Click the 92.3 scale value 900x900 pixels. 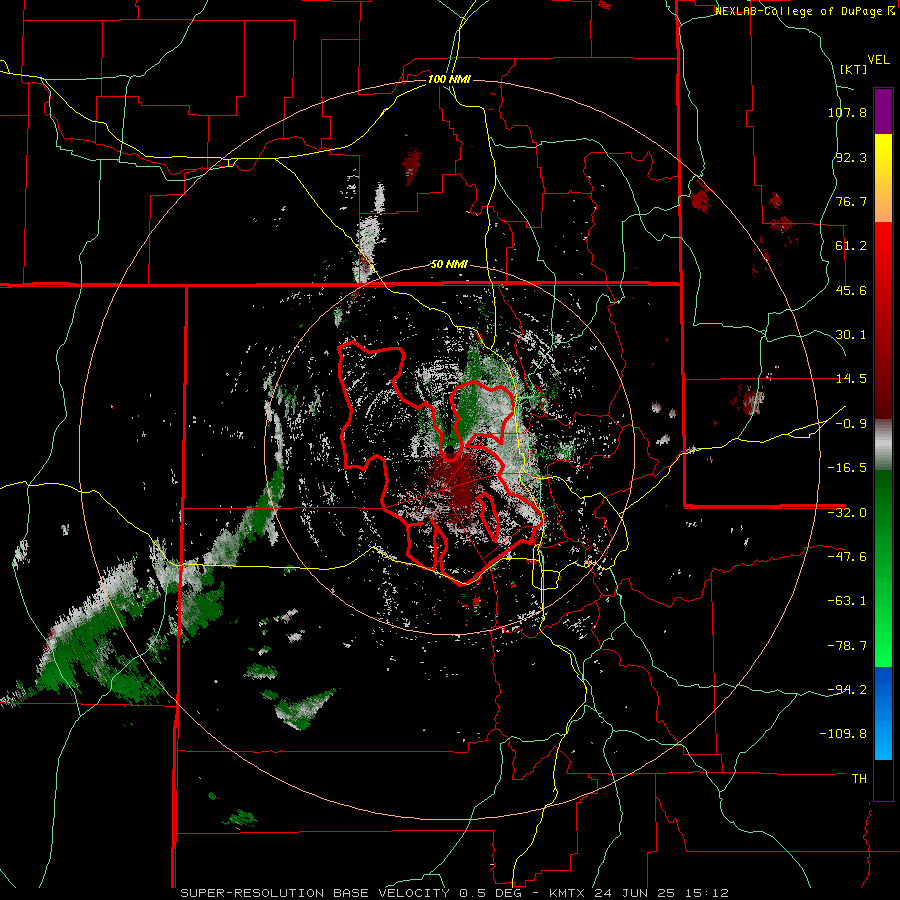(851, 157)
